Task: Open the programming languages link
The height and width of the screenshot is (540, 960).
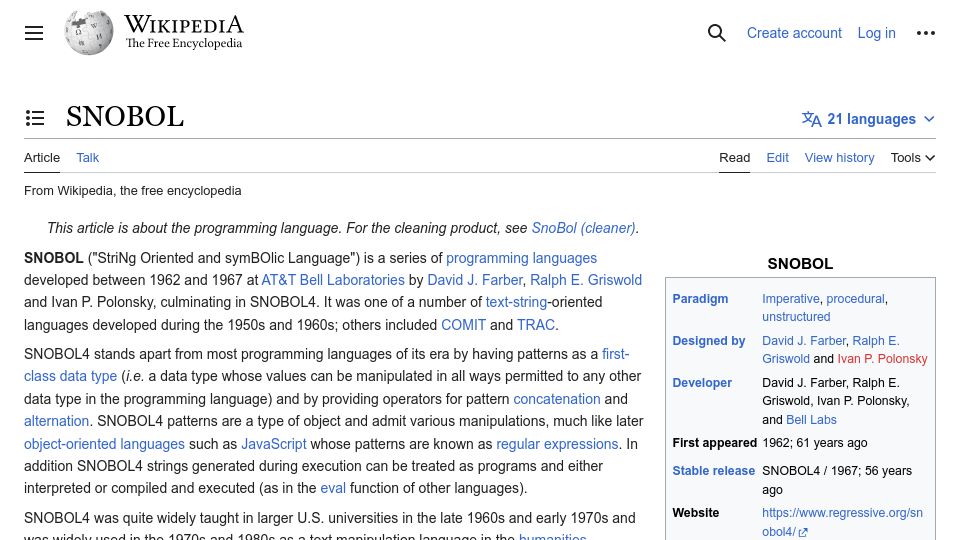Action: click(521, 258)
